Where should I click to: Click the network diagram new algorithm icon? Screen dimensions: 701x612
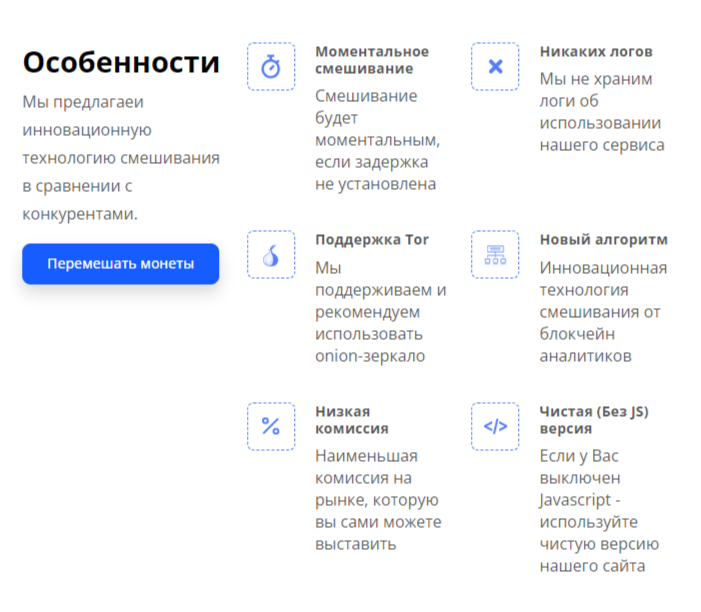pyautogui.click(x=495, y=255)
